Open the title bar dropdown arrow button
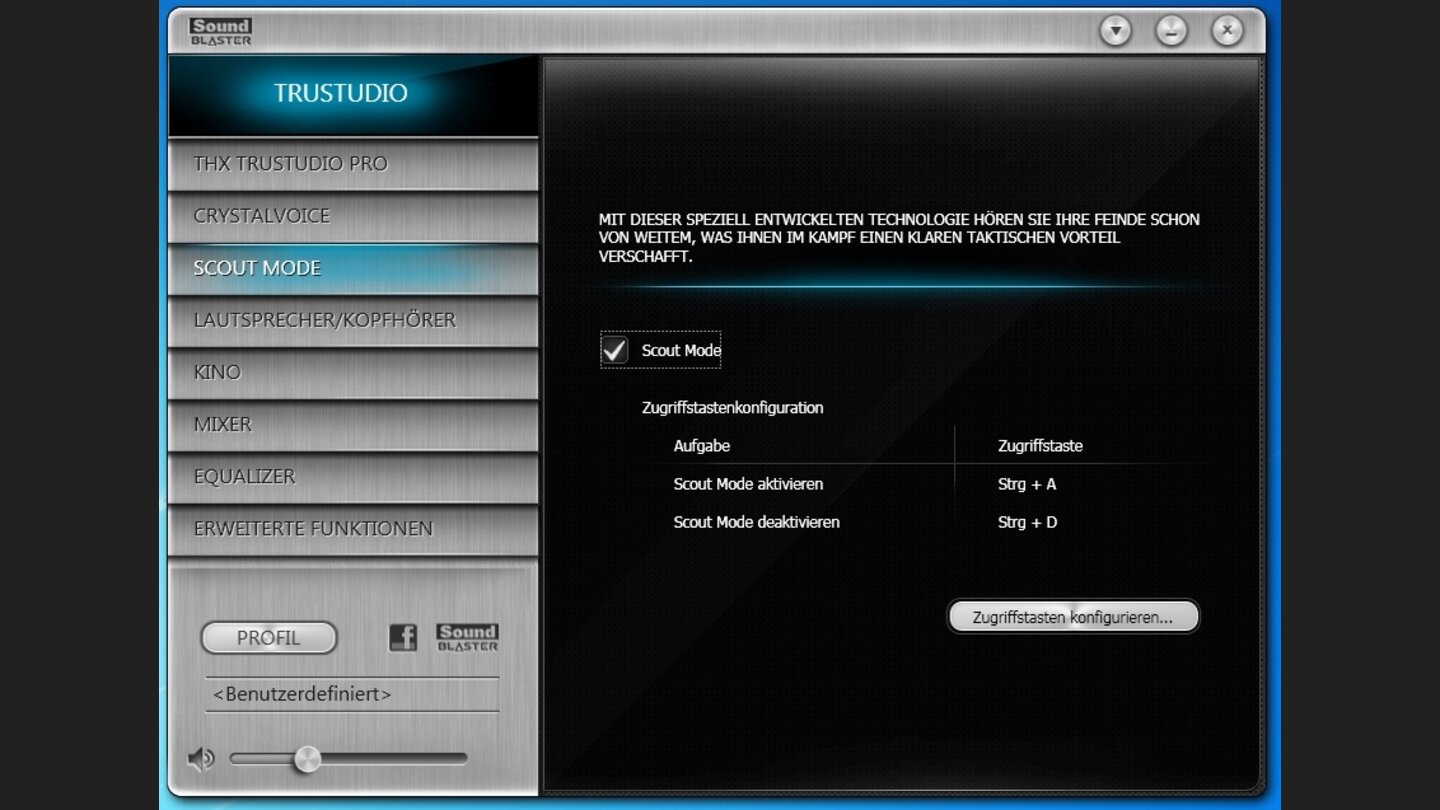 [x=1116, y=31]
